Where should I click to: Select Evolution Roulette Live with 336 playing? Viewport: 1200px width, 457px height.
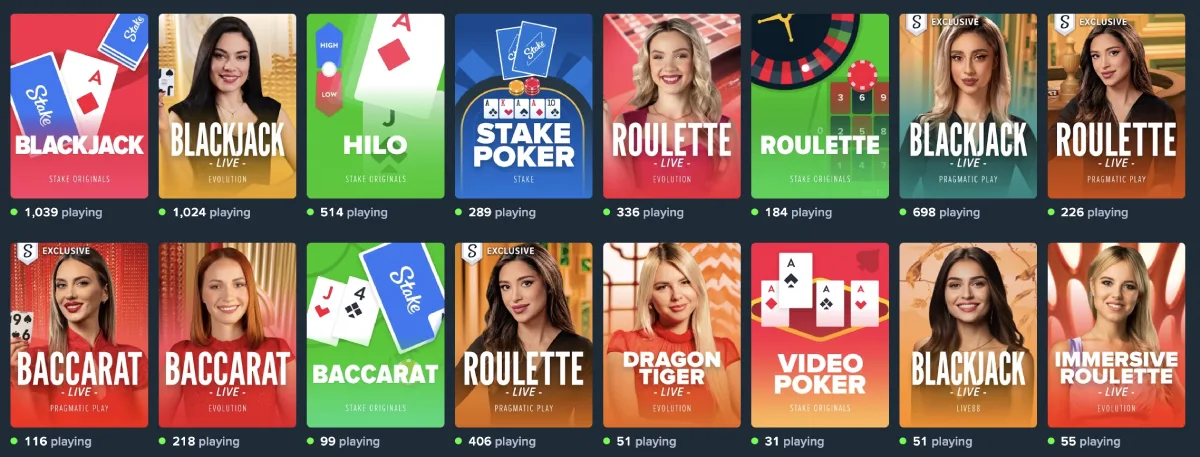672,106
